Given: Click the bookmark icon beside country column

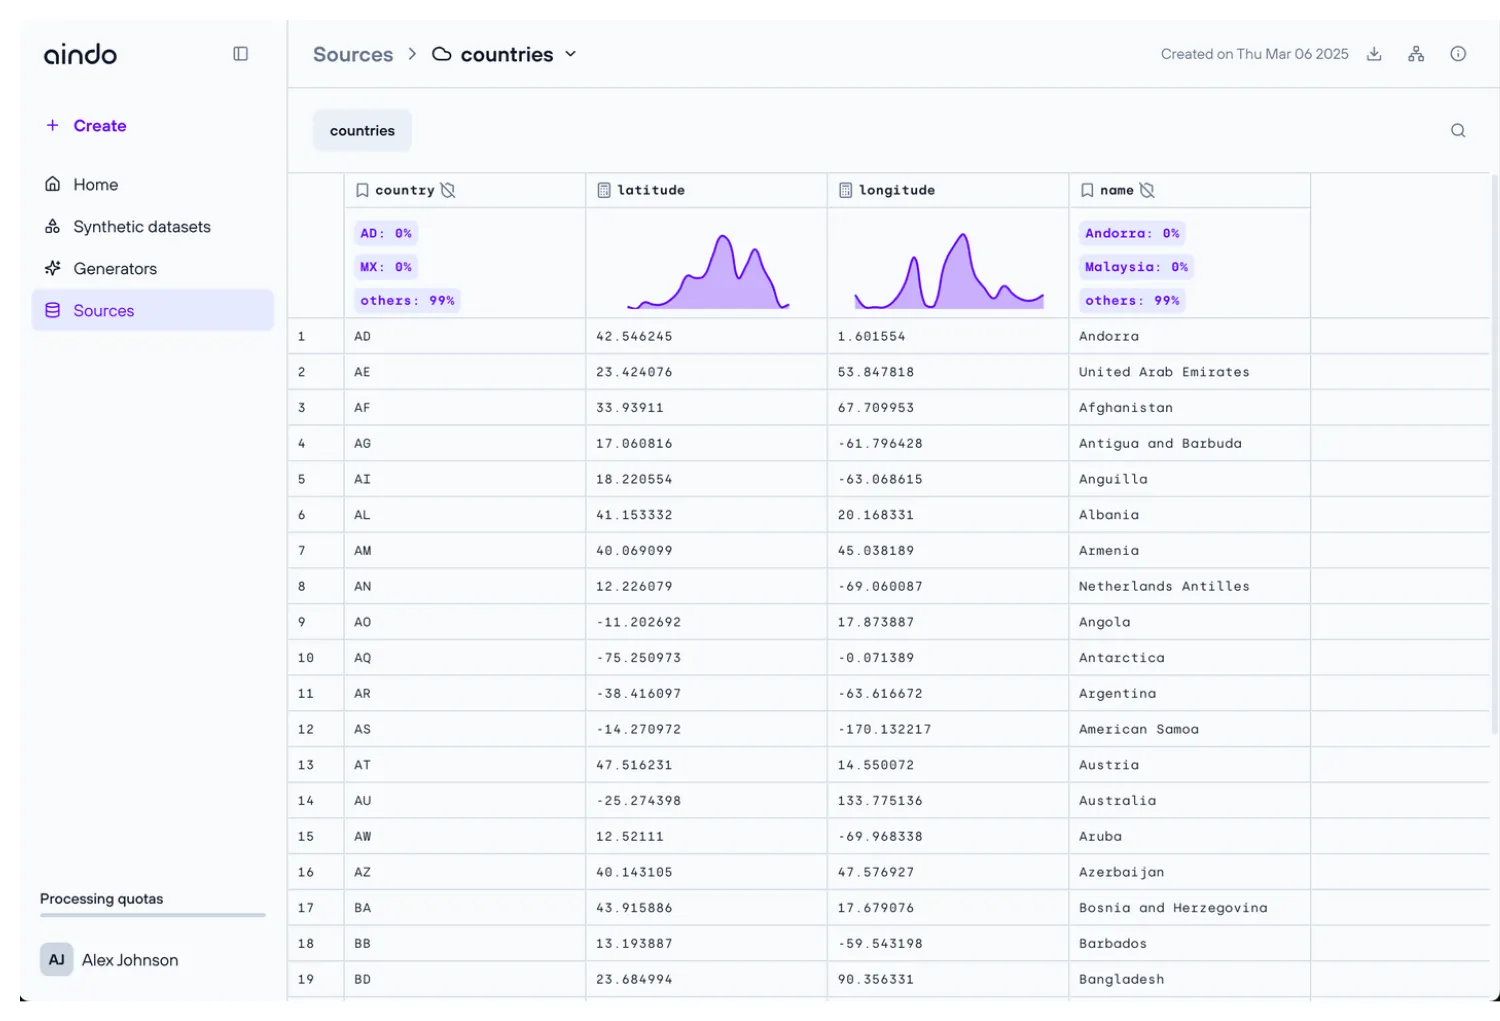Looking at the screenshot, I should (x=362, y=190).
